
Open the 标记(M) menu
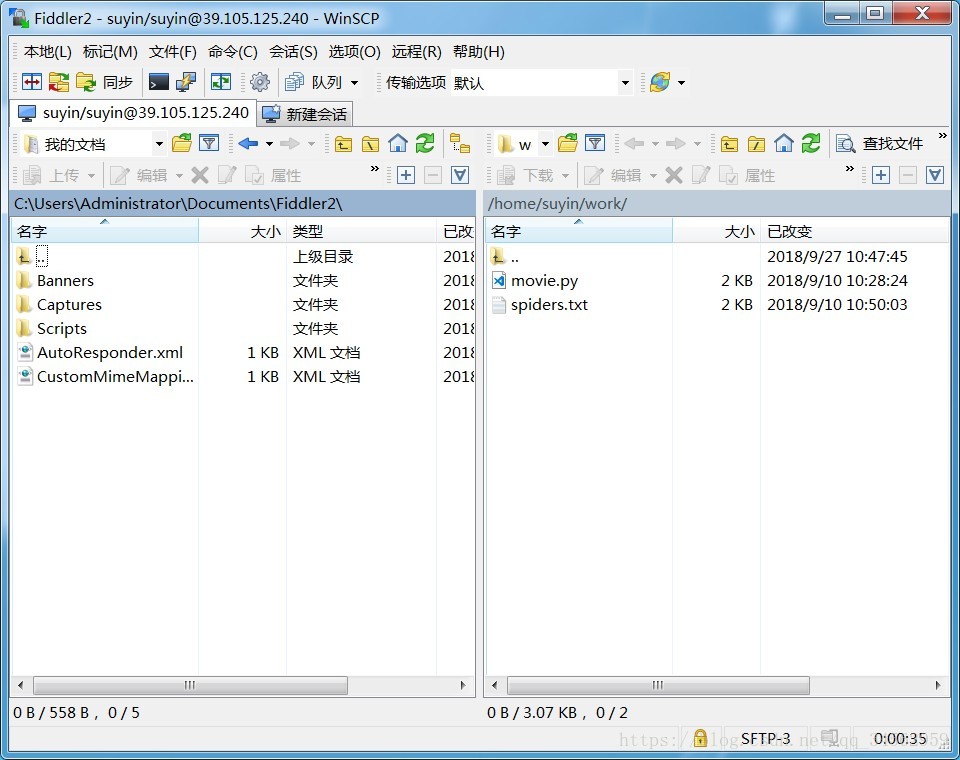coord(110,51)
